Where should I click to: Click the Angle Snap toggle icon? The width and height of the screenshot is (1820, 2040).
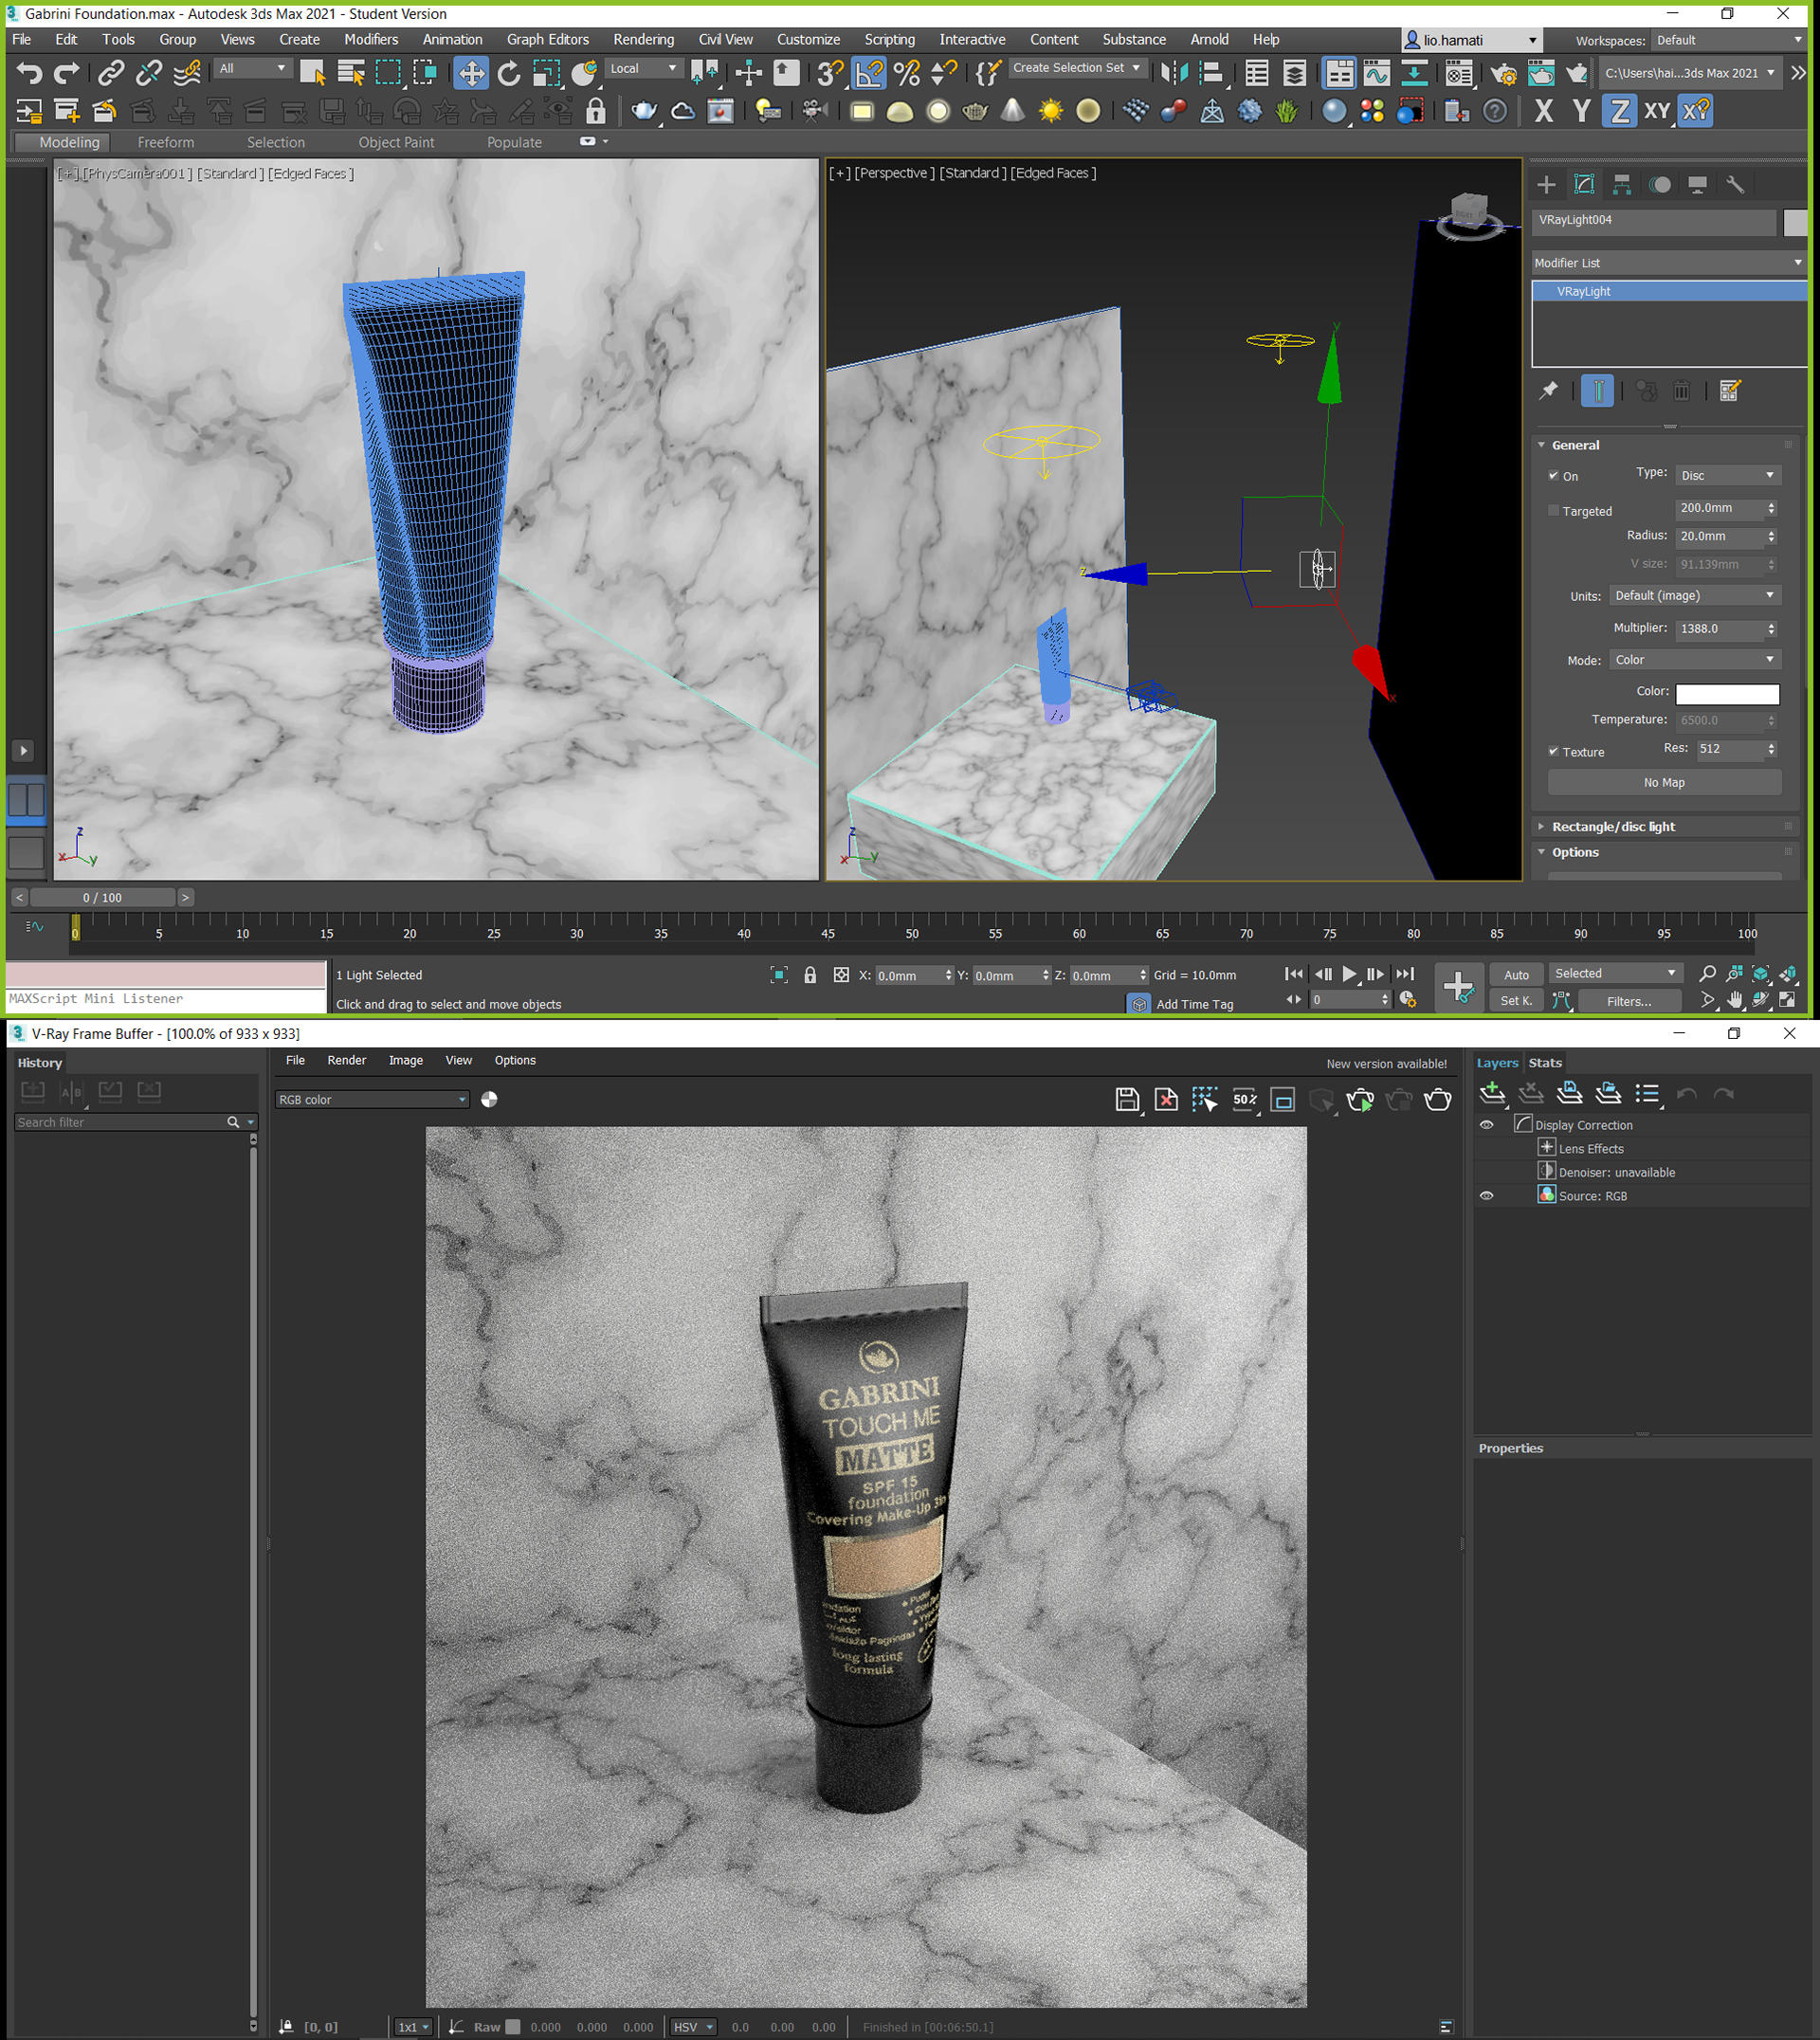point(868,73)
